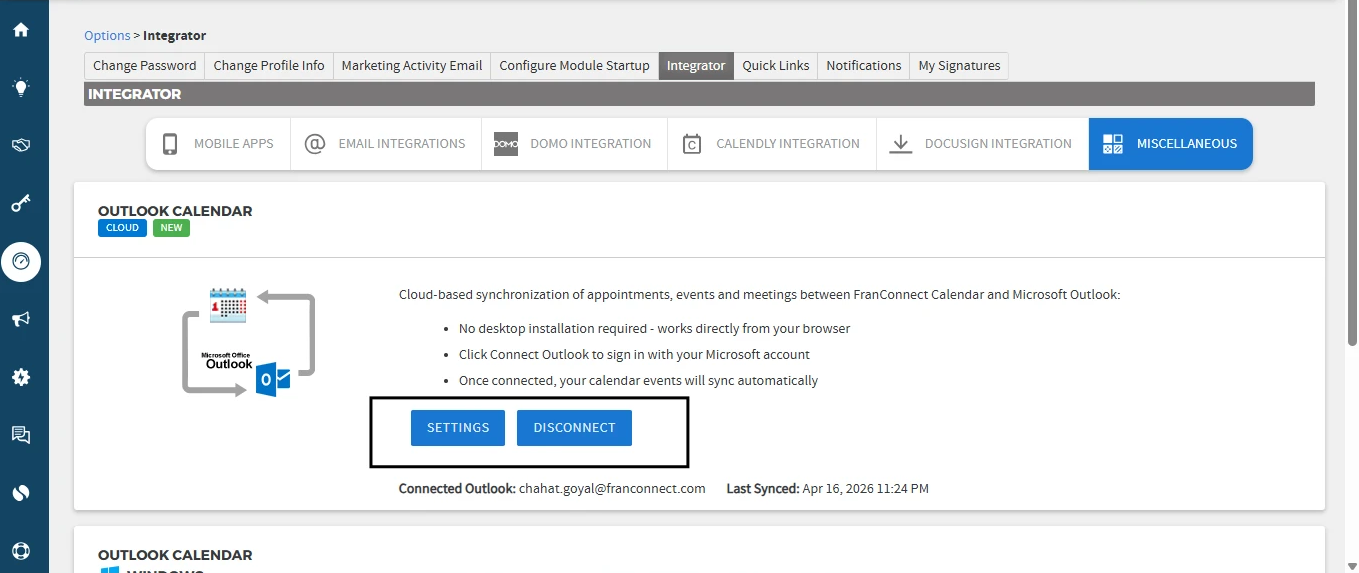Viewport: 1359px width, 573px height.
Task: Go to Calendly Integration tab
Action: coord(771,144)
